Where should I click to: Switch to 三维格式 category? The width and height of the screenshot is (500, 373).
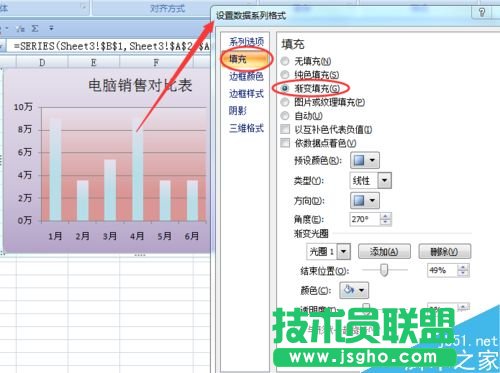247,128
